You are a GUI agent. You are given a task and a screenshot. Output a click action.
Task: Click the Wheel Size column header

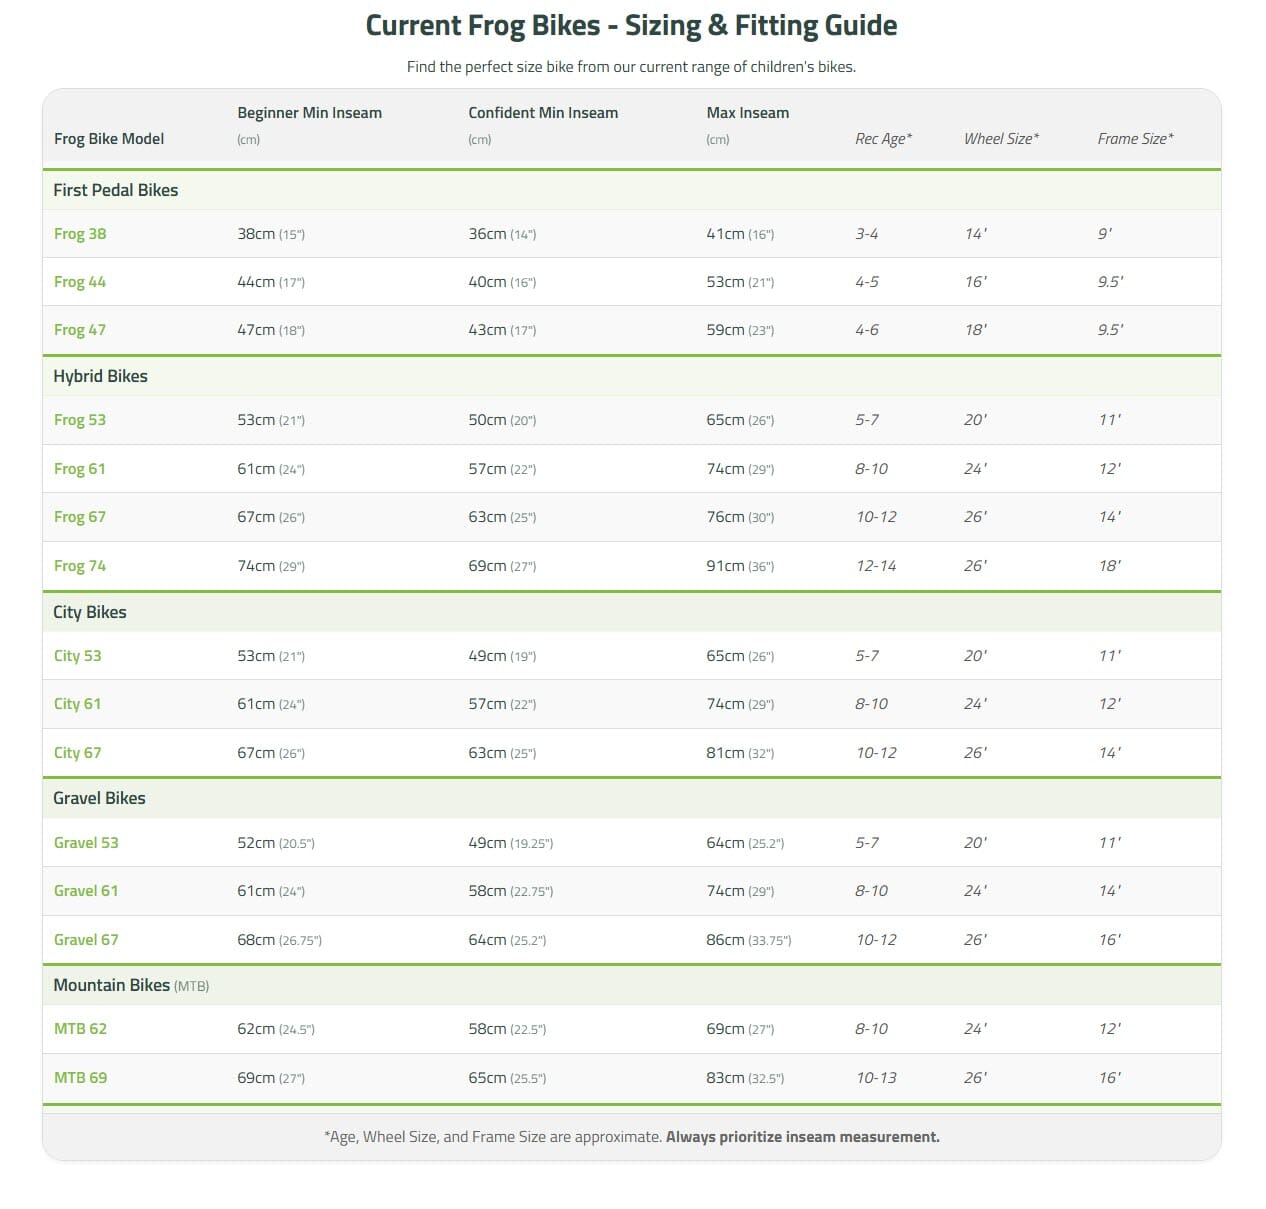(1001, 139)
